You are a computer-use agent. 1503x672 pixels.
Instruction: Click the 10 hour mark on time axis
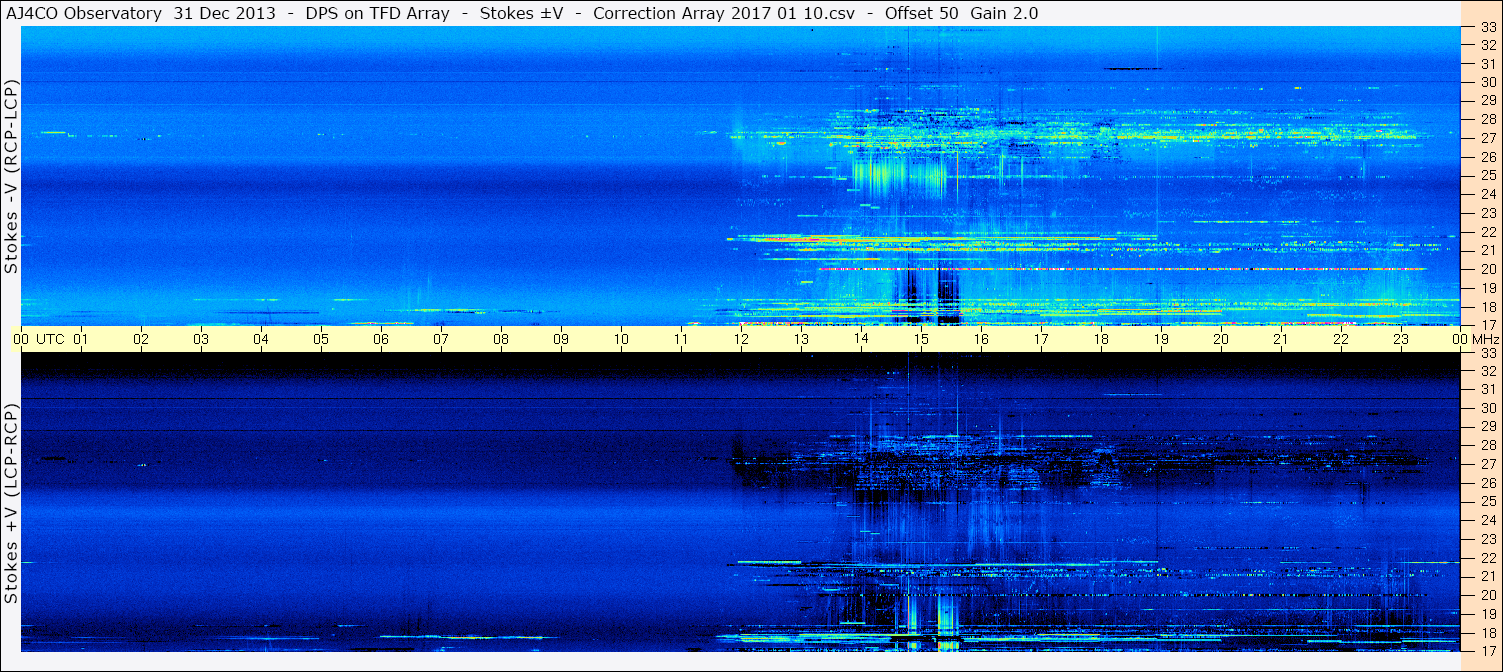pyautogui.click(x=621, y=340)
